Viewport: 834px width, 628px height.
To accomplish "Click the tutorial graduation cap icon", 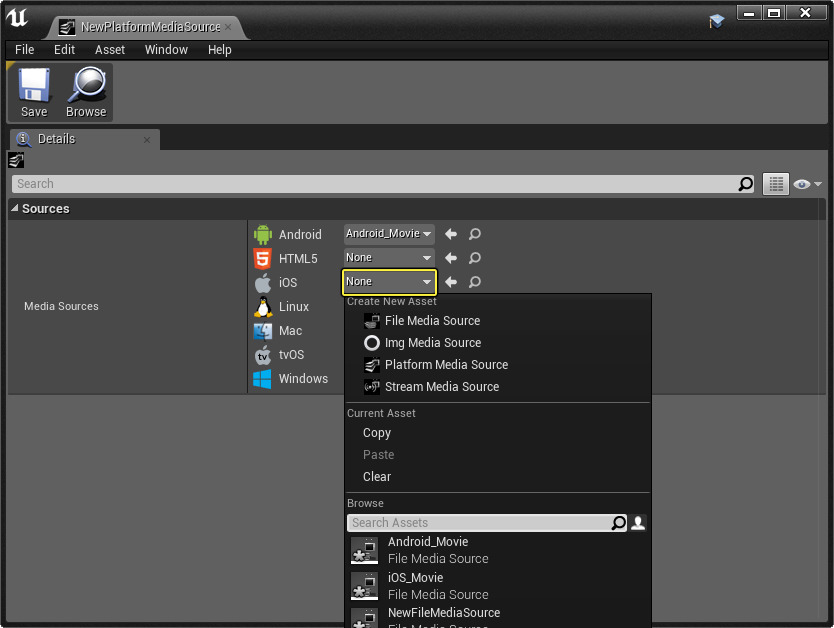I will point(716,21).
